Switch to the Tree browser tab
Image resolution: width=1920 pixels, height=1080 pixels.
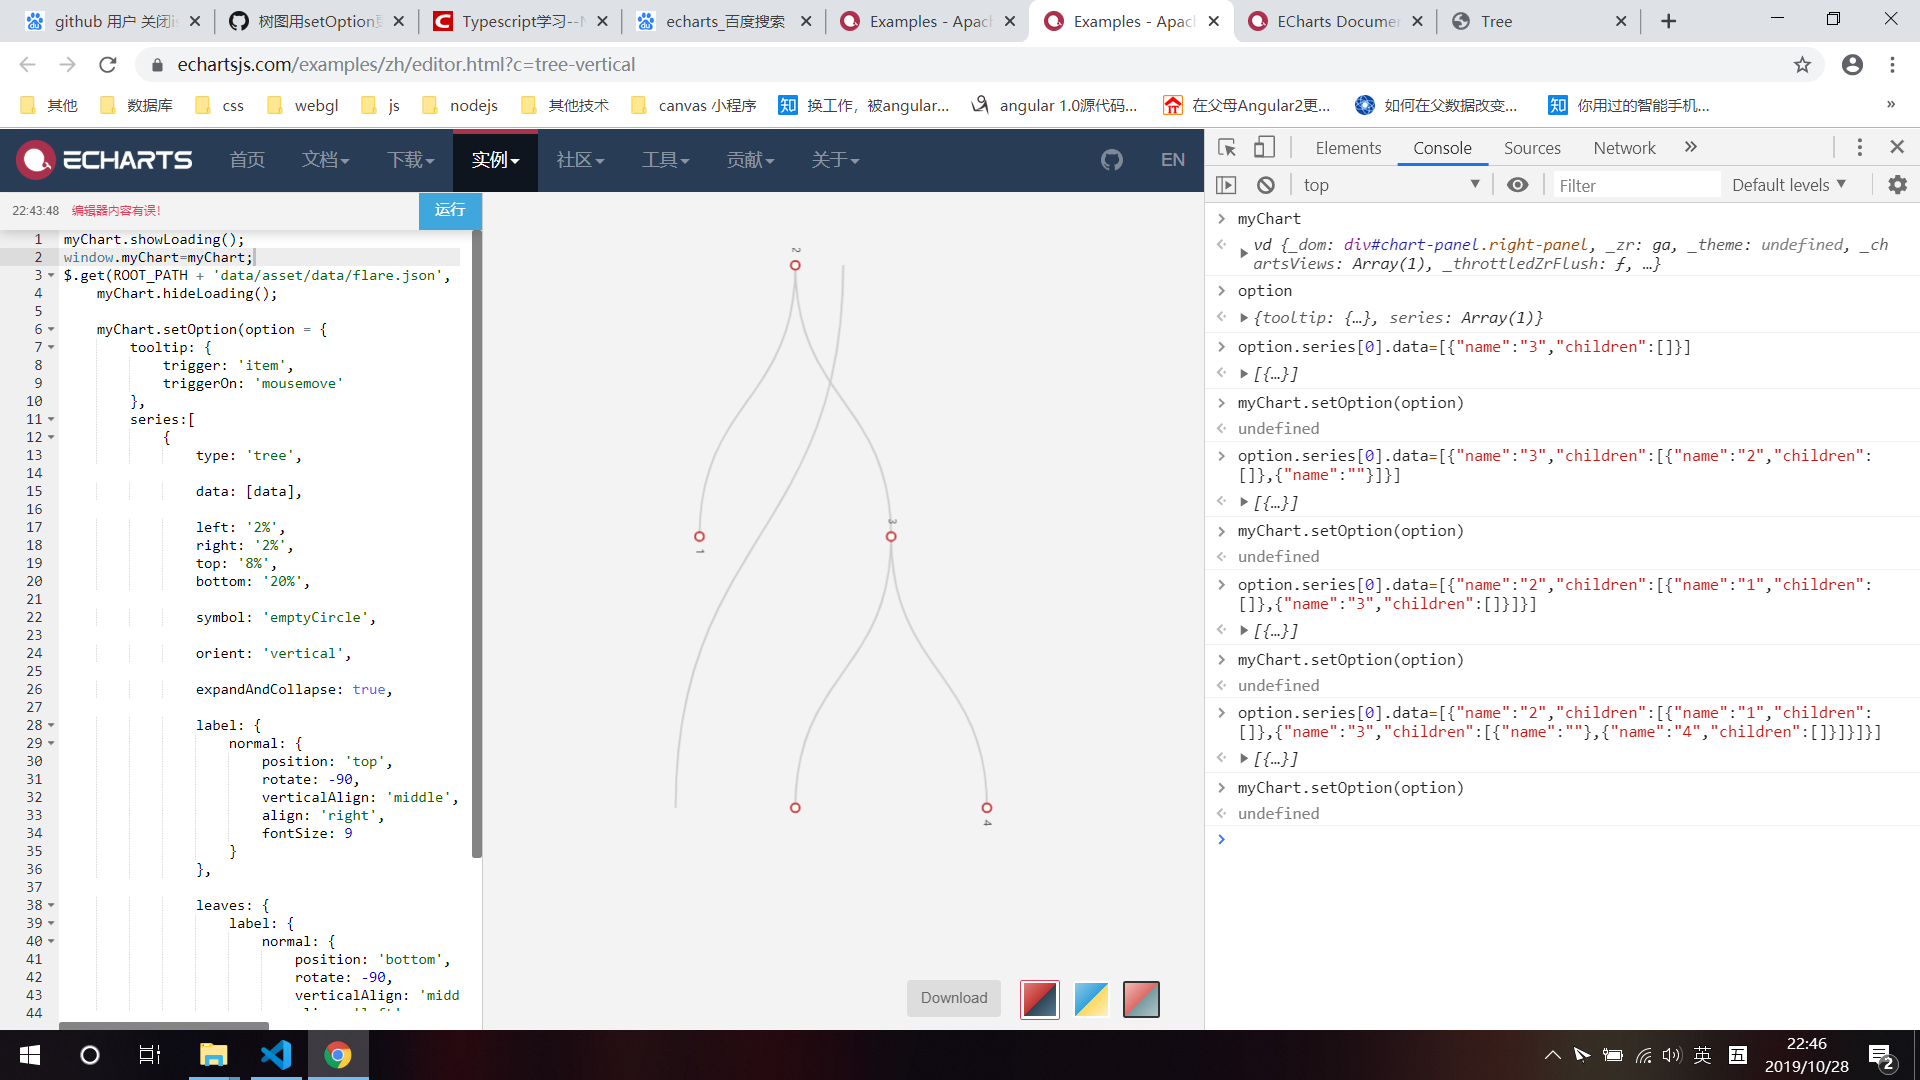1540,21
